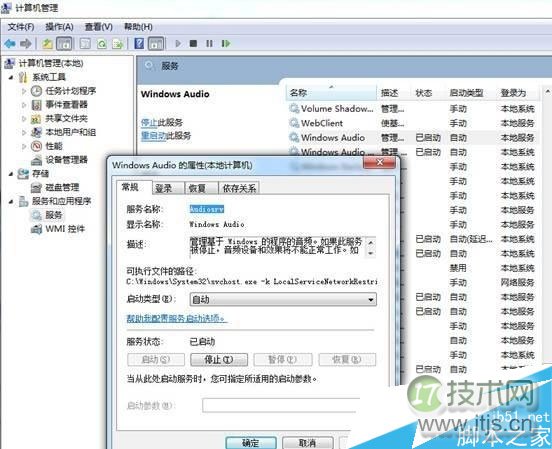This screenshot has height=449, width=552.
Task: Open the 操作(A) menu
Action: (59, 27)
